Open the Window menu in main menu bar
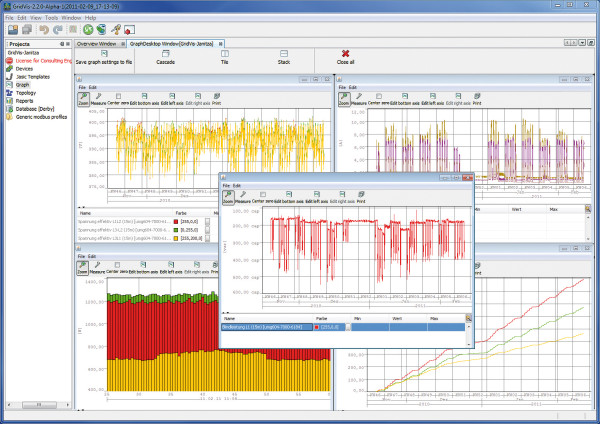This screenshot has height=424, width=600. click(x=70, y=18)
